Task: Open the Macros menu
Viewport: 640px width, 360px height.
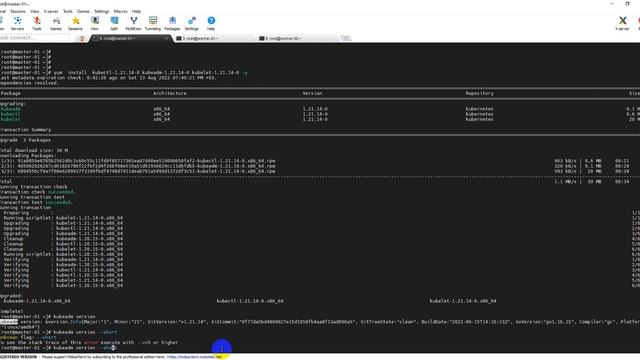Action: pos(120,11)
